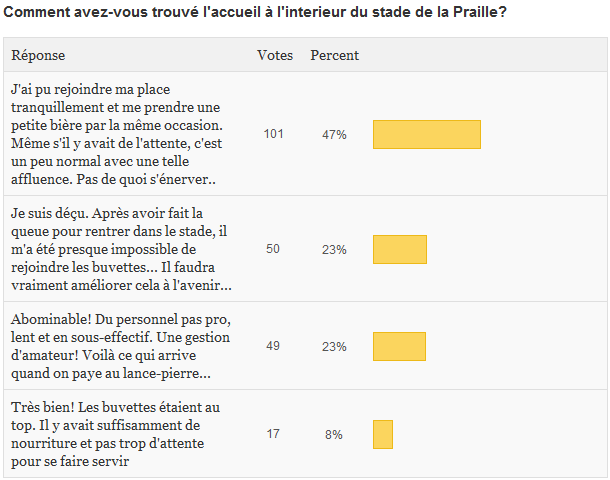Select the answer starting "Abominable!"
Viewport: 610px width, 480px height.
(120, 346)
